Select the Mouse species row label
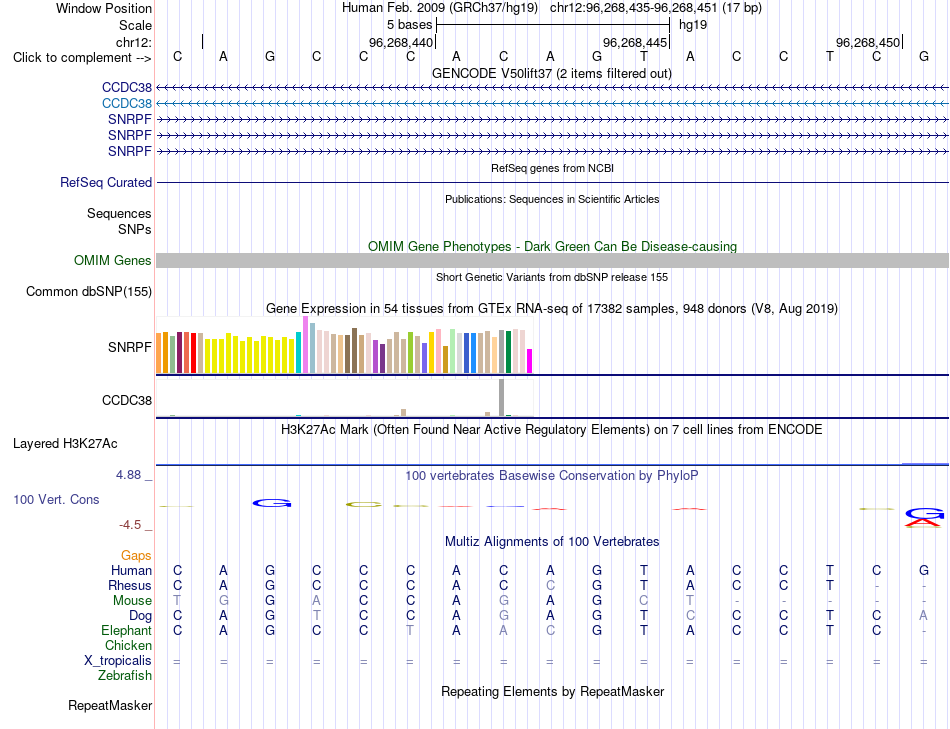This screenshot has width=950, height=729. (x=132, y=601)
